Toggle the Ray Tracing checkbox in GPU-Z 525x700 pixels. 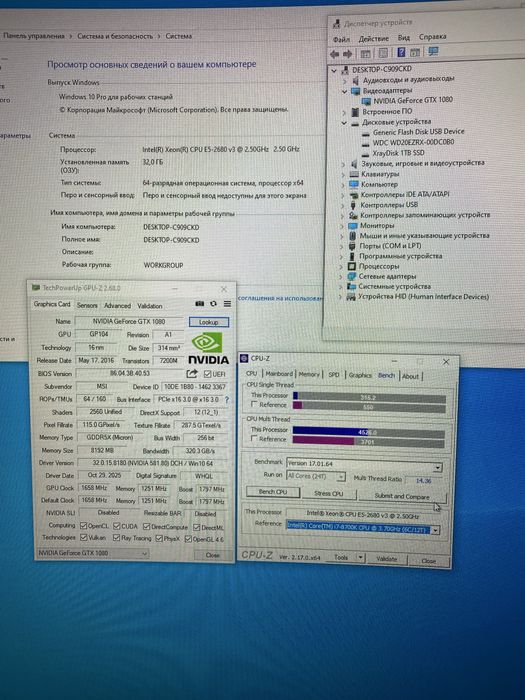pyautogui.click(x=117, y=538)
